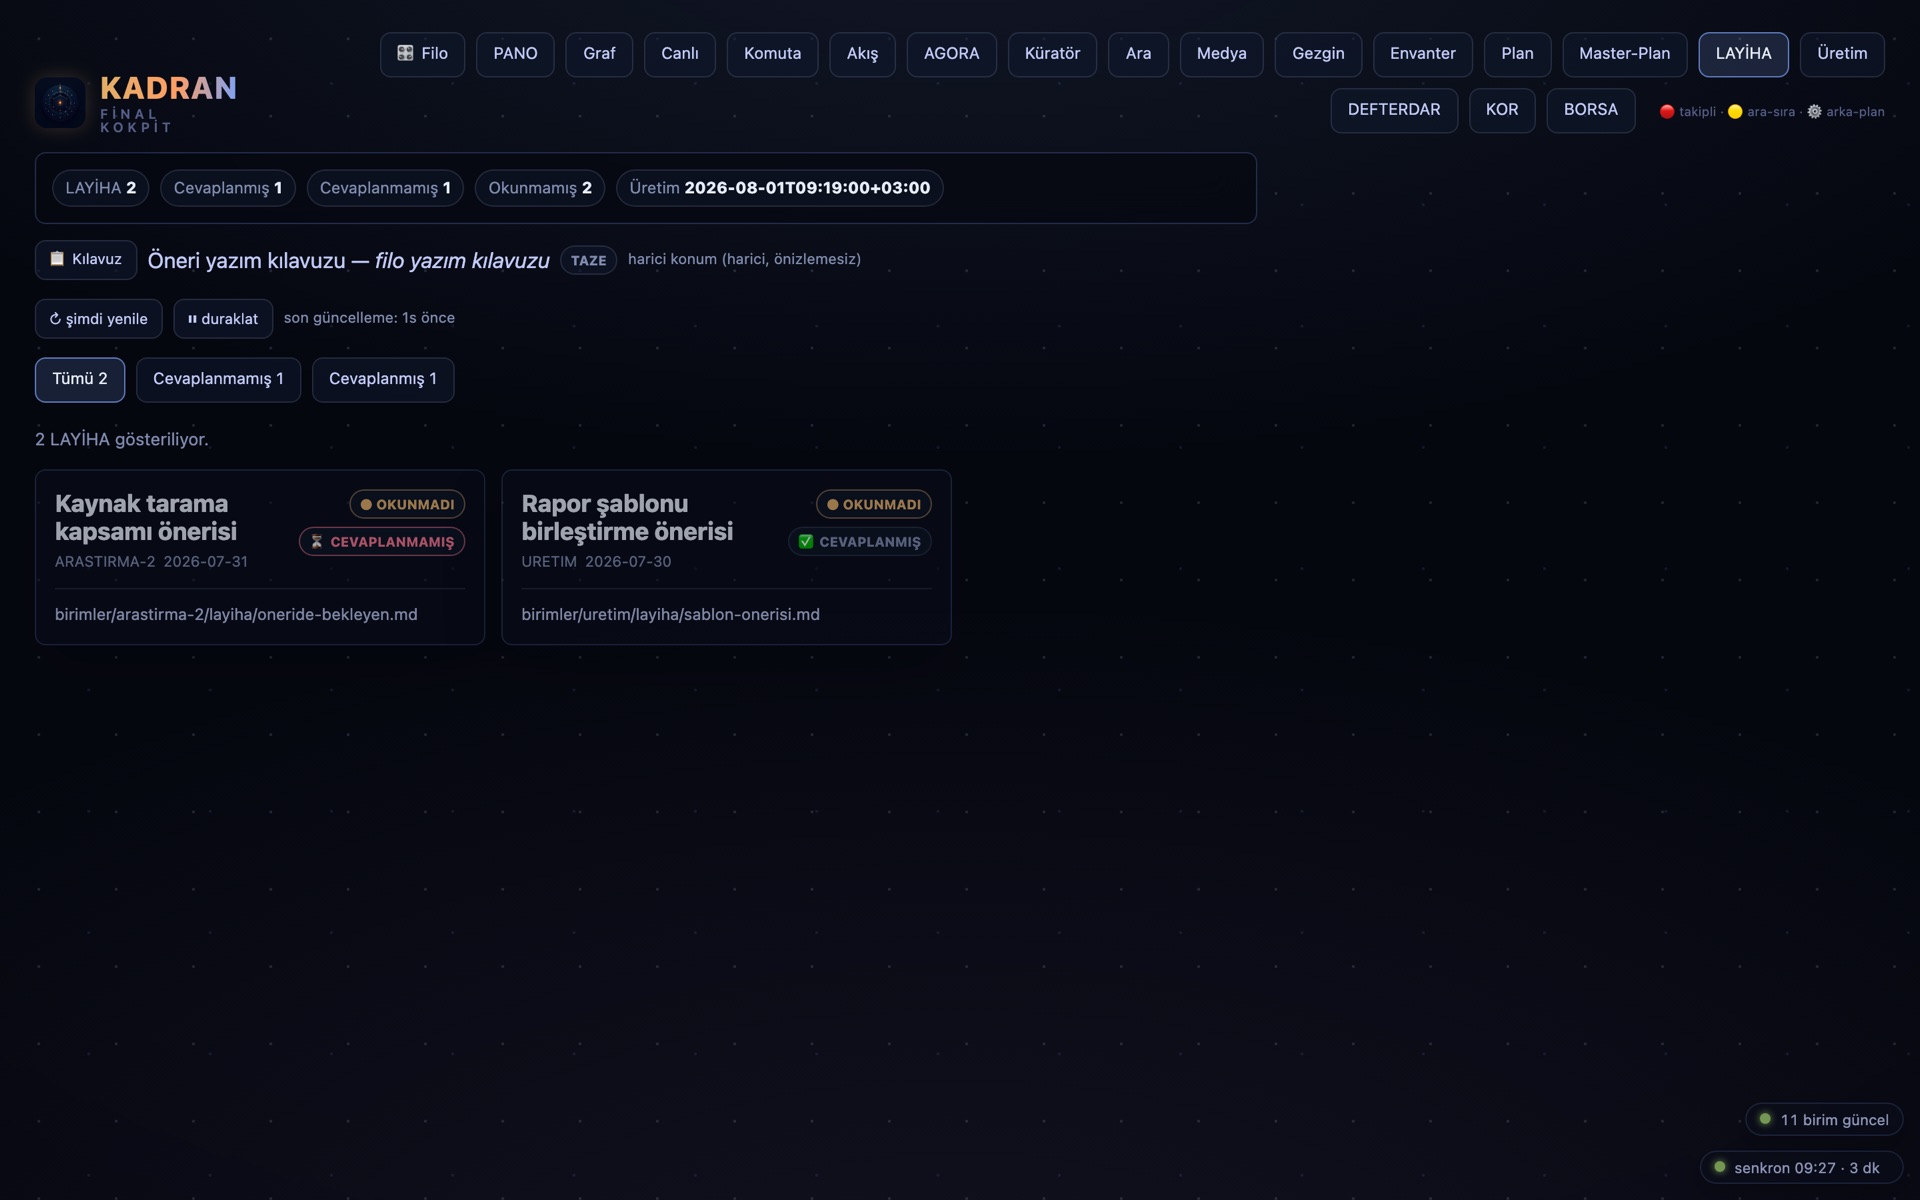
Task: Click the TAZE freshness badge
Action: tap(588, 260)
